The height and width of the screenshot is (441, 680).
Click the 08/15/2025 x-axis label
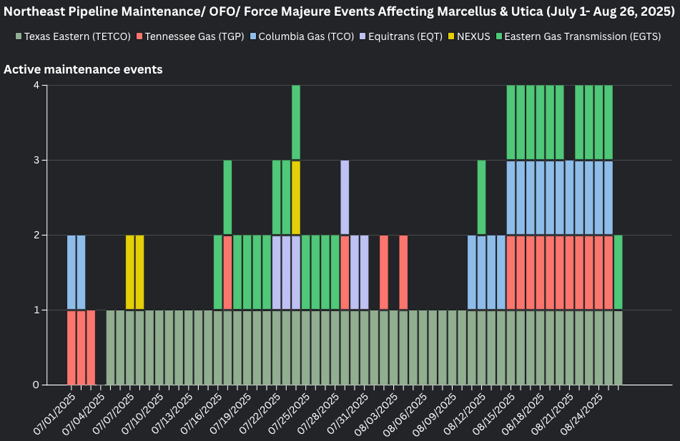coord(494,414)
